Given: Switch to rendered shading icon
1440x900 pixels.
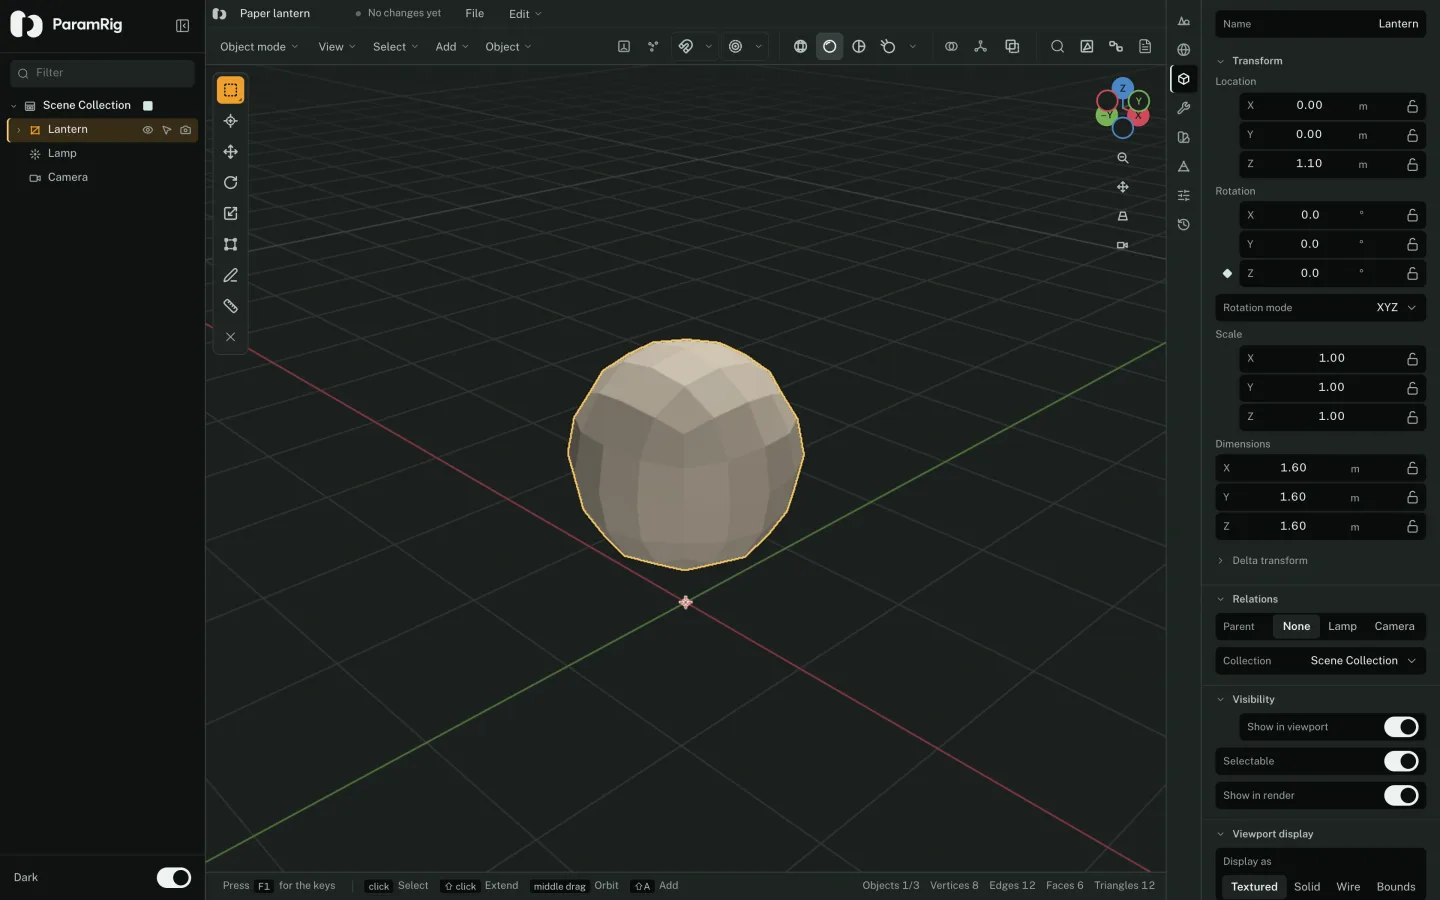Looking at the screenshot, I should pyautogui.click(x=888, y=47).
